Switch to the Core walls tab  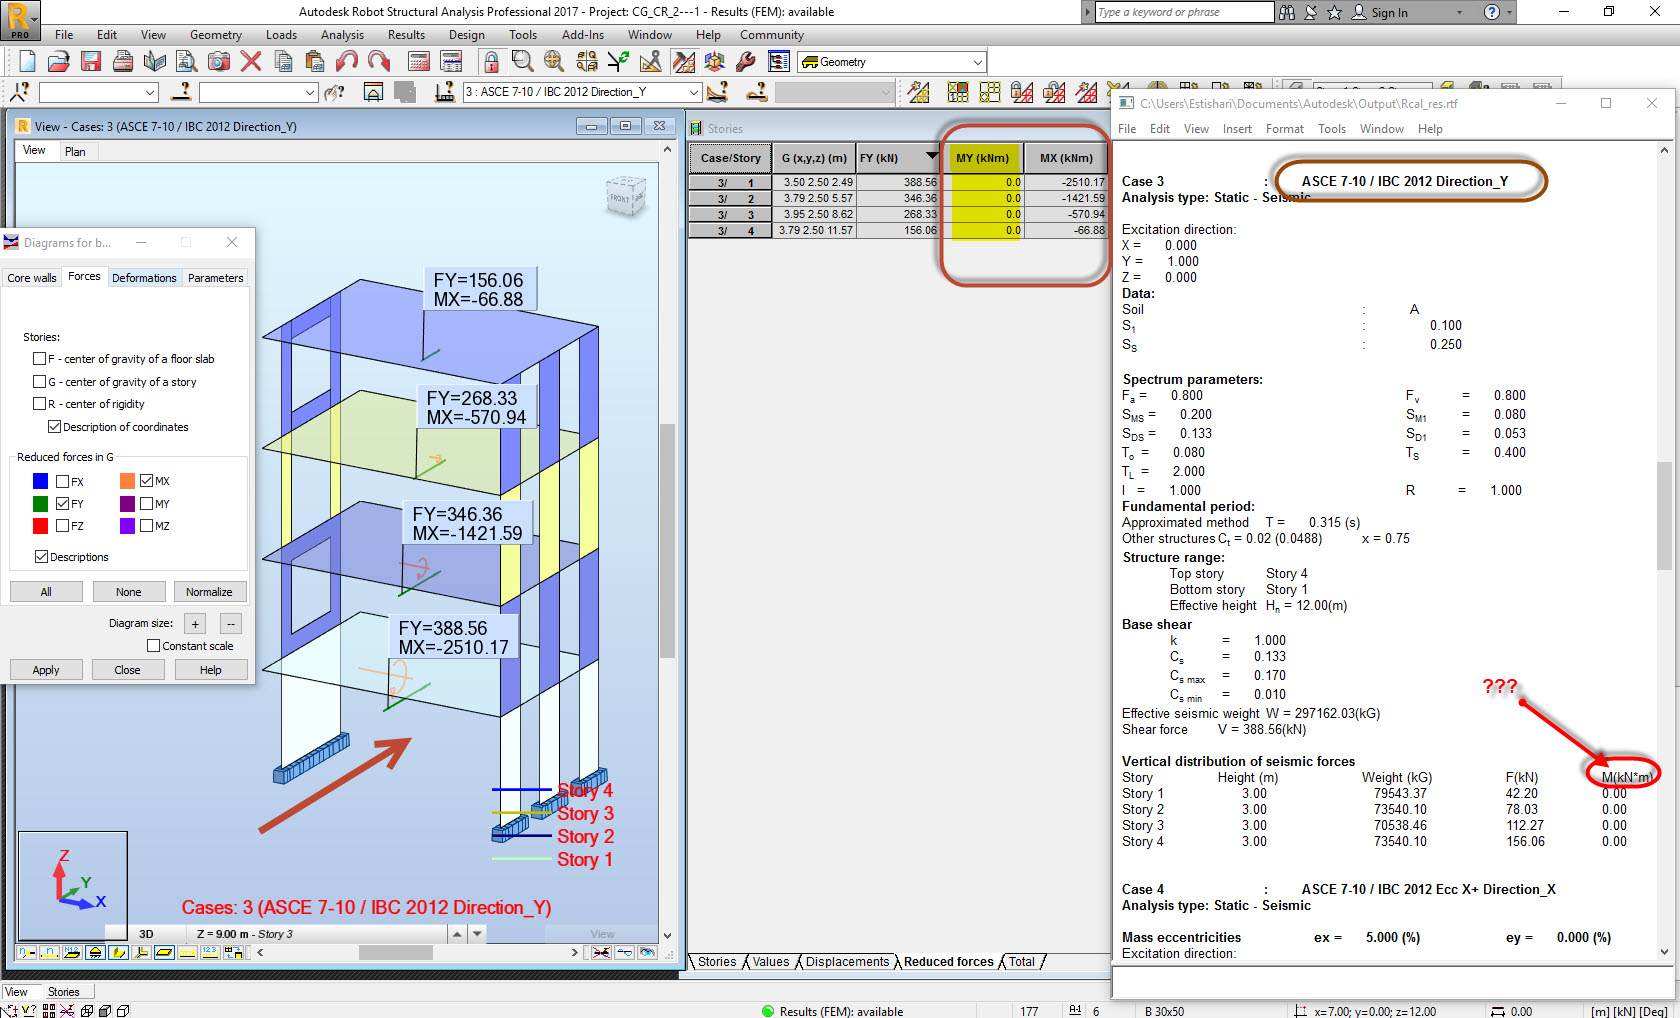pyautogui.click(x=32, y=278)
